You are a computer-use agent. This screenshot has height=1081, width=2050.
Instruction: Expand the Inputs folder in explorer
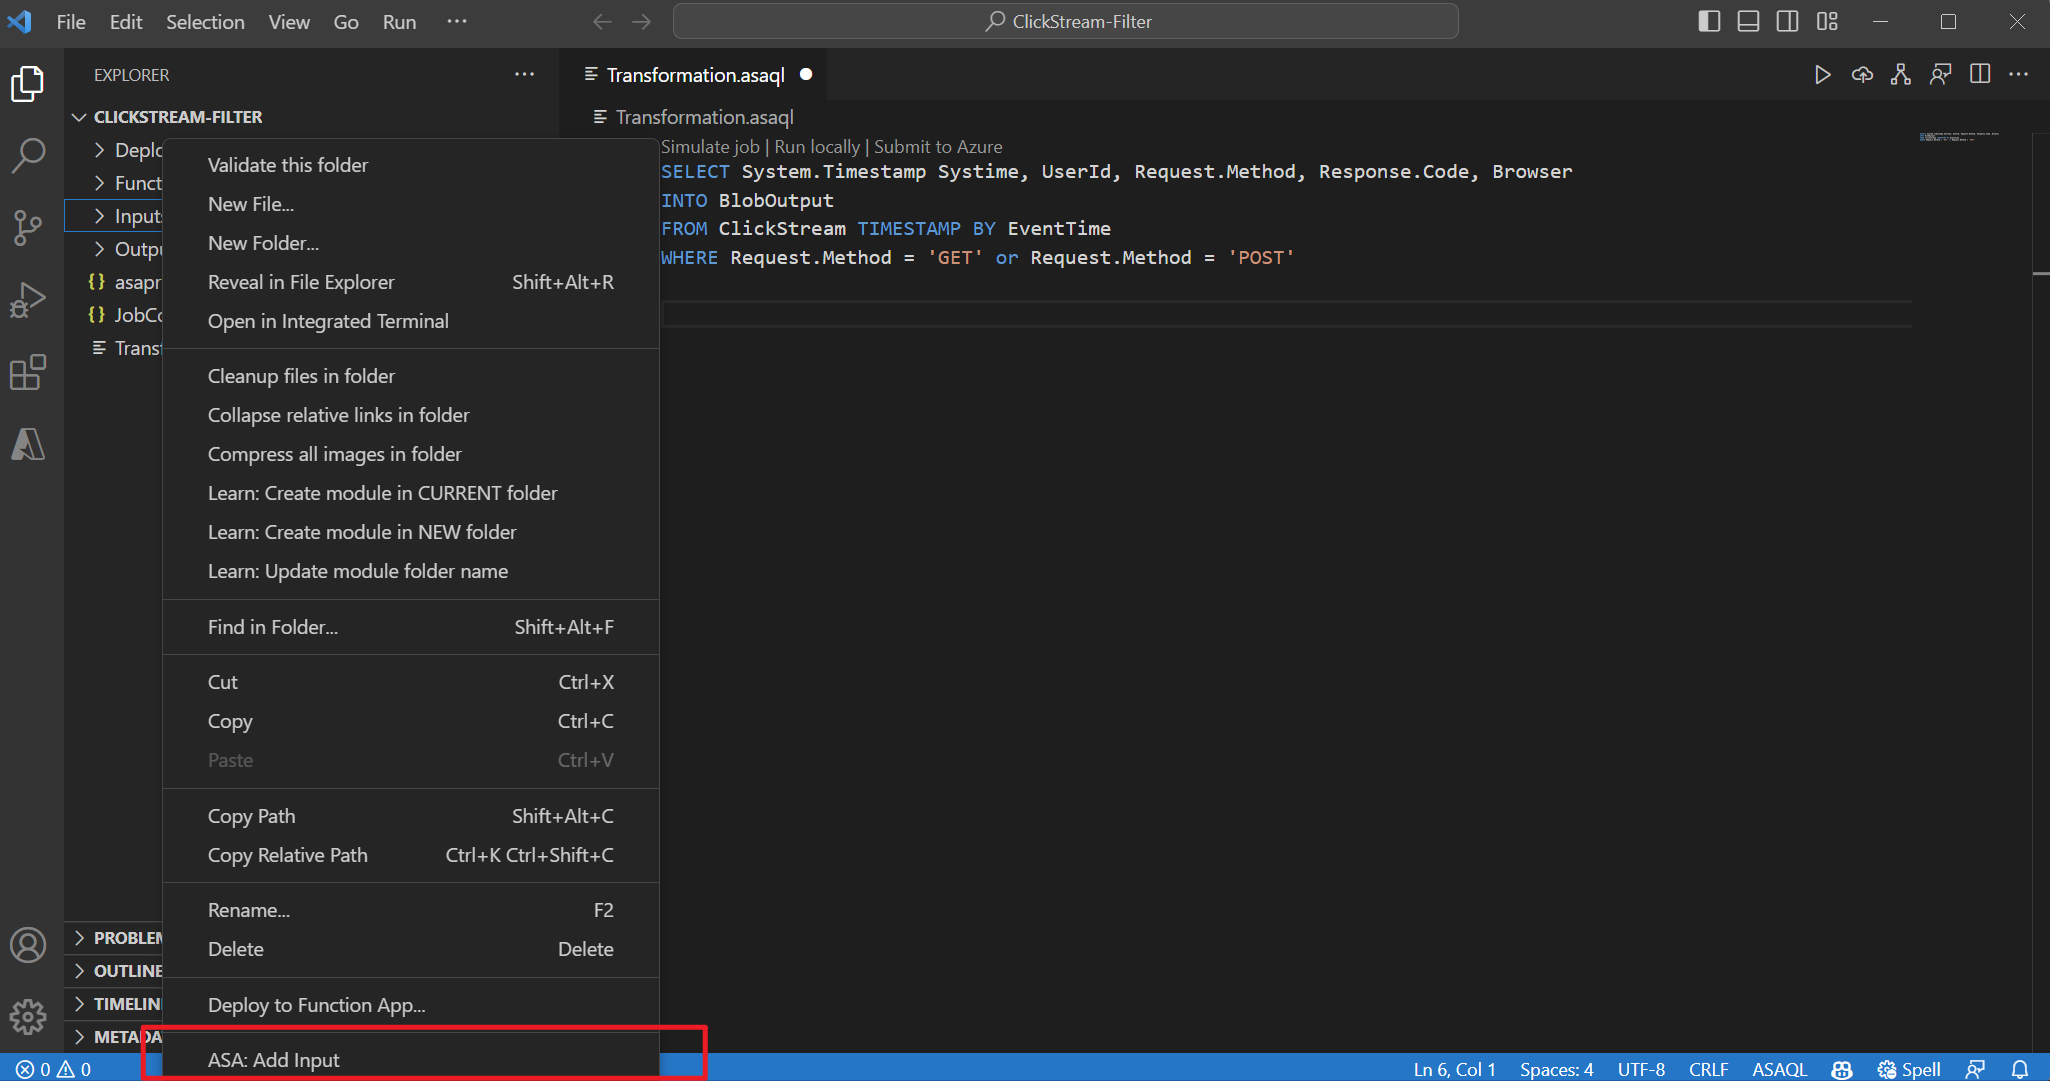(103, 216)
